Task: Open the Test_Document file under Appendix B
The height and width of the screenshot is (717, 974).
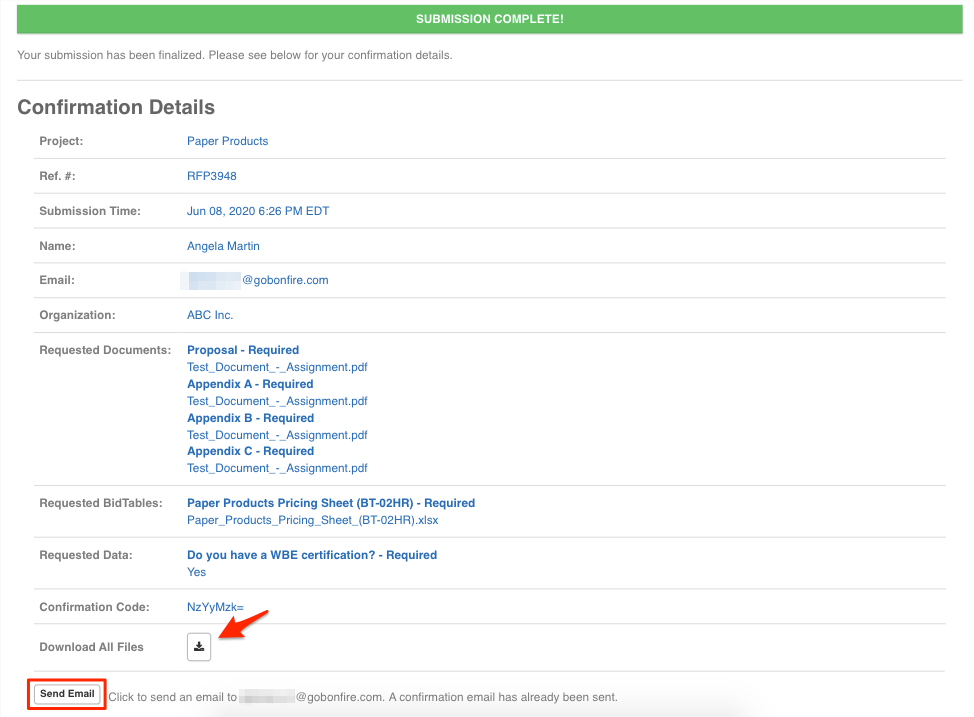Action: [x=277, y=435]
